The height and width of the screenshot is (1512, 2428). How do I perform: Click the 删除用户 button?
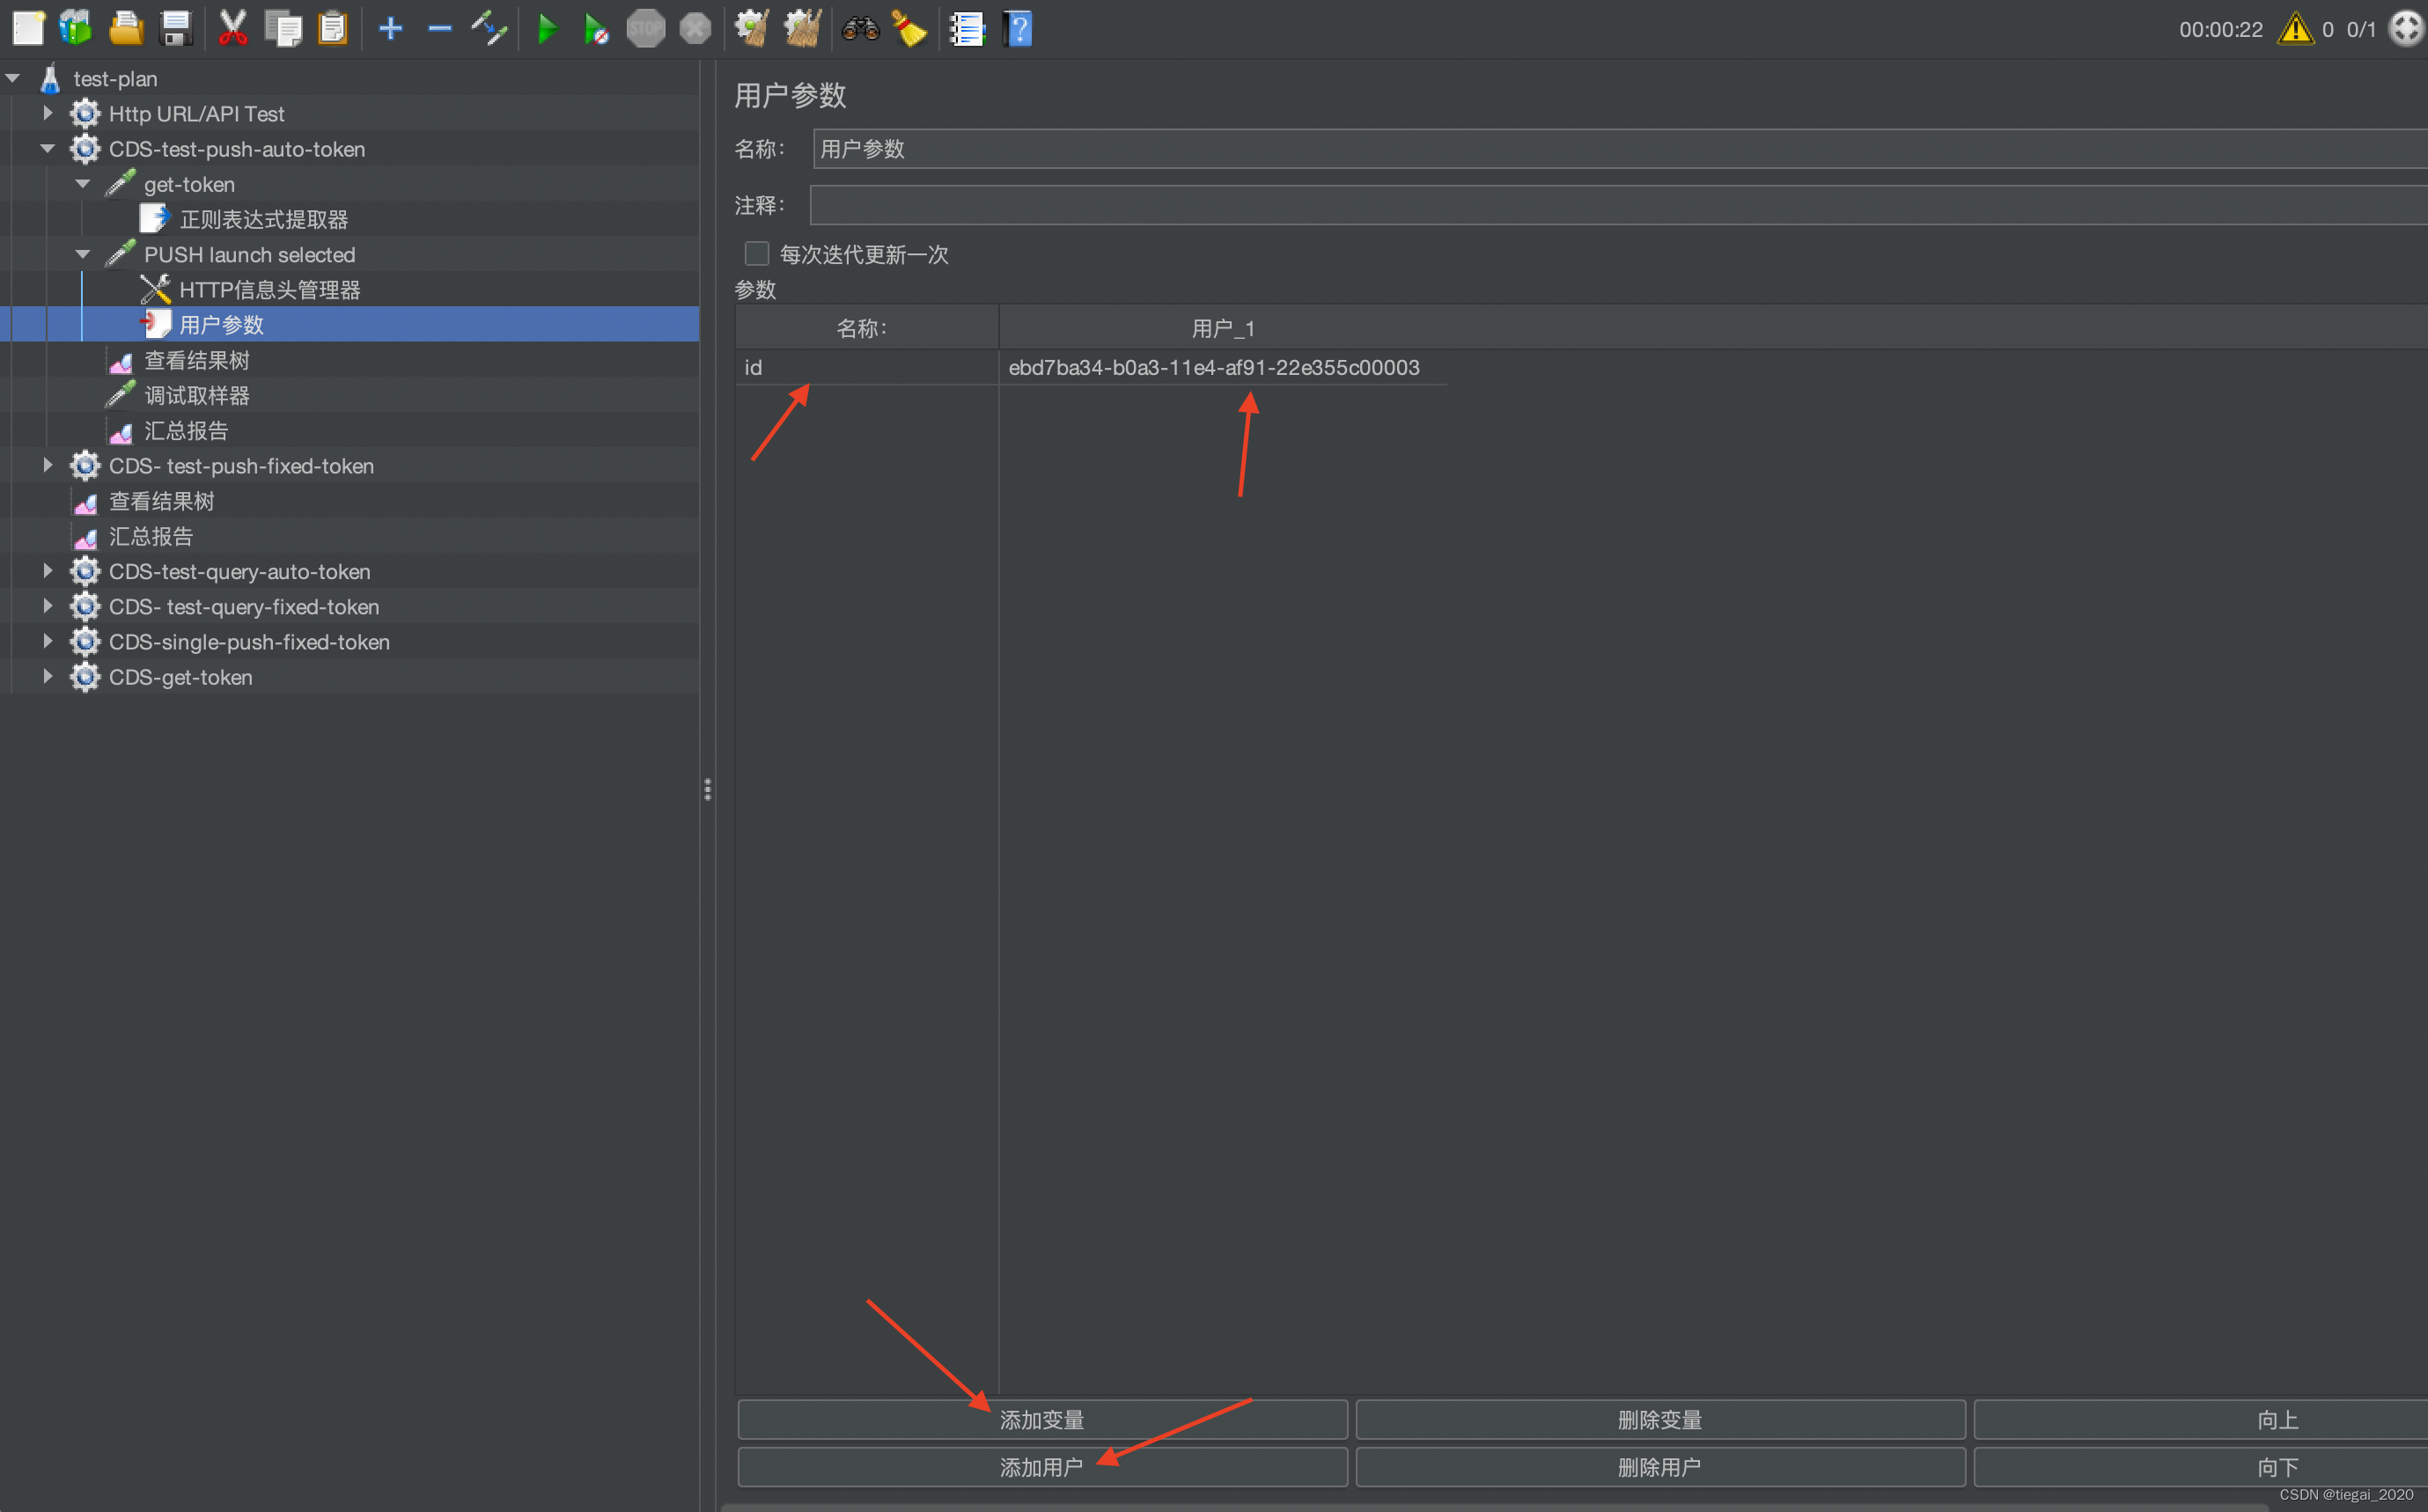(x=1660, y=1467)
